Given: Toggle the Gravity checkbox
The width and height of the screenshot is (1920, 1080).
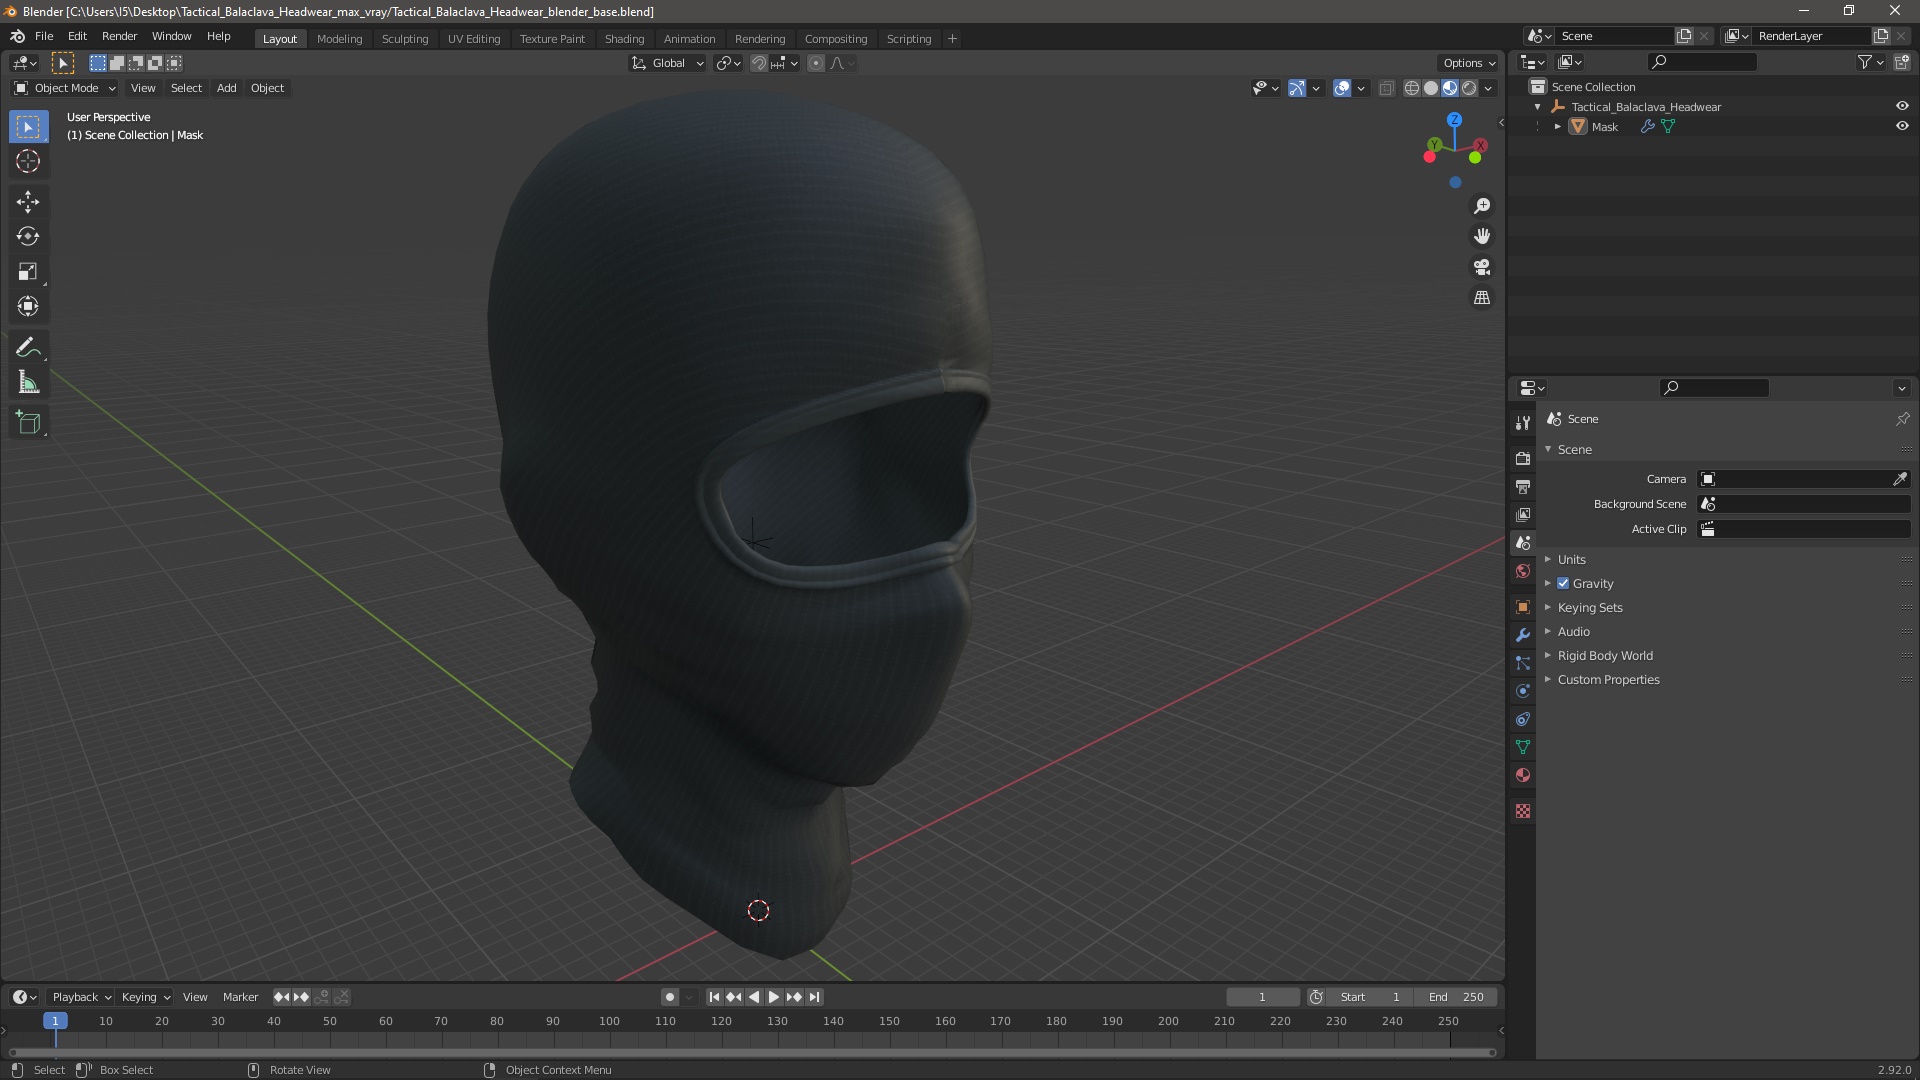Looking at the screenshot, I should point(1563,584).
